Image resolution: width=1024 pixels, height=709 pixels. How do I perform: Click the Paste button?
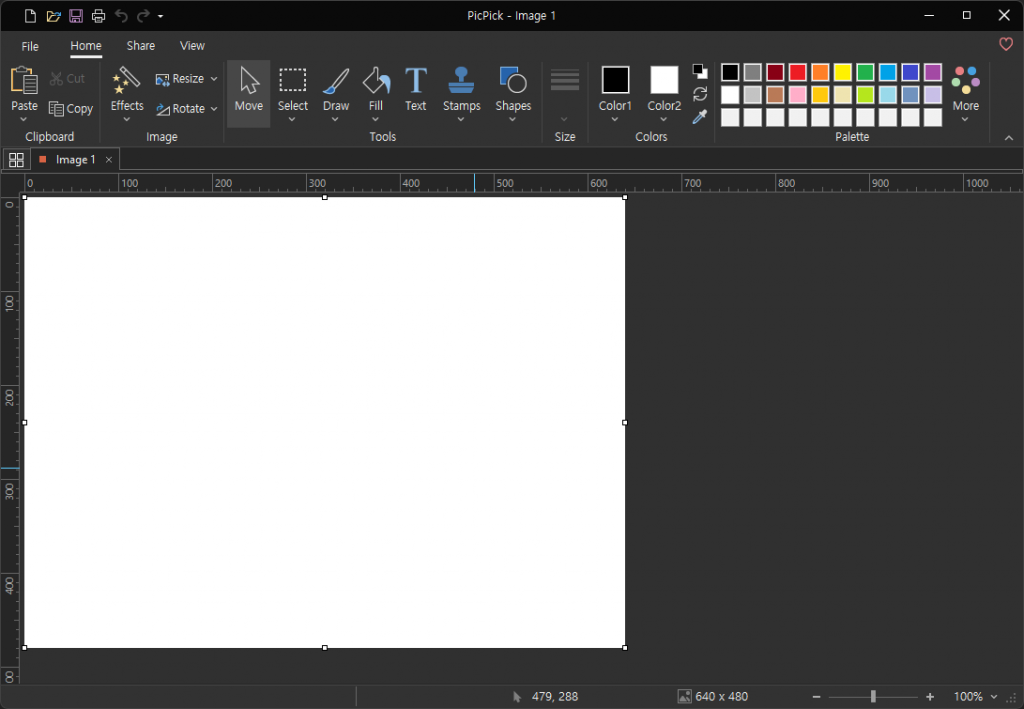click(24, 89)
